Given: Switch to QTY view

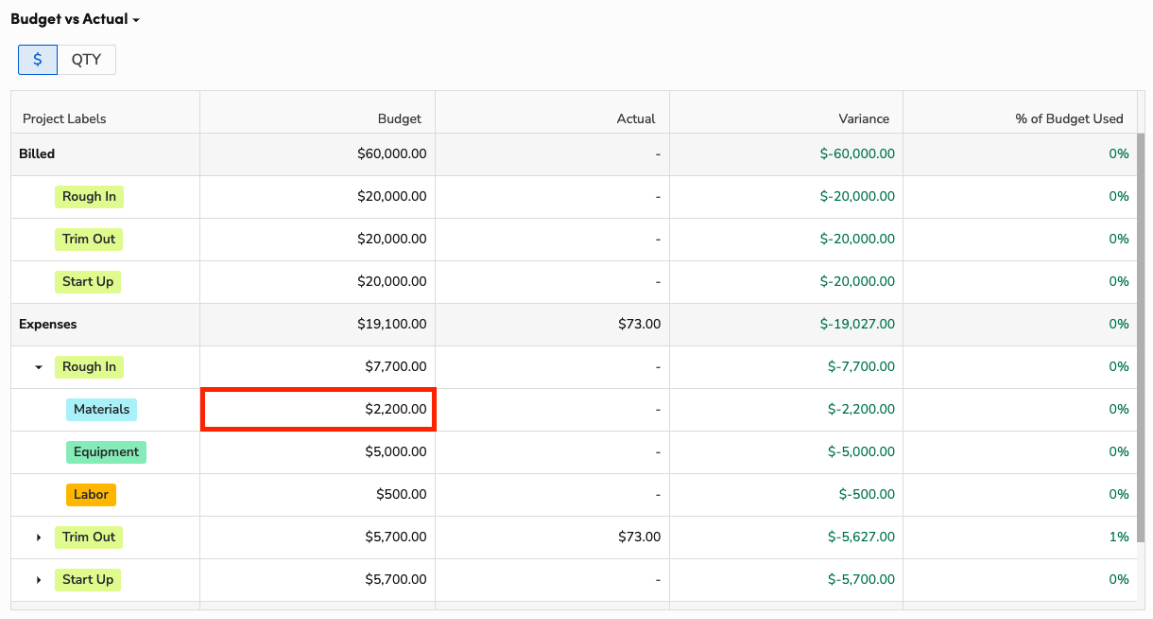Looking at the screenshot, I should pyautogui.click(x=86, y=60).
